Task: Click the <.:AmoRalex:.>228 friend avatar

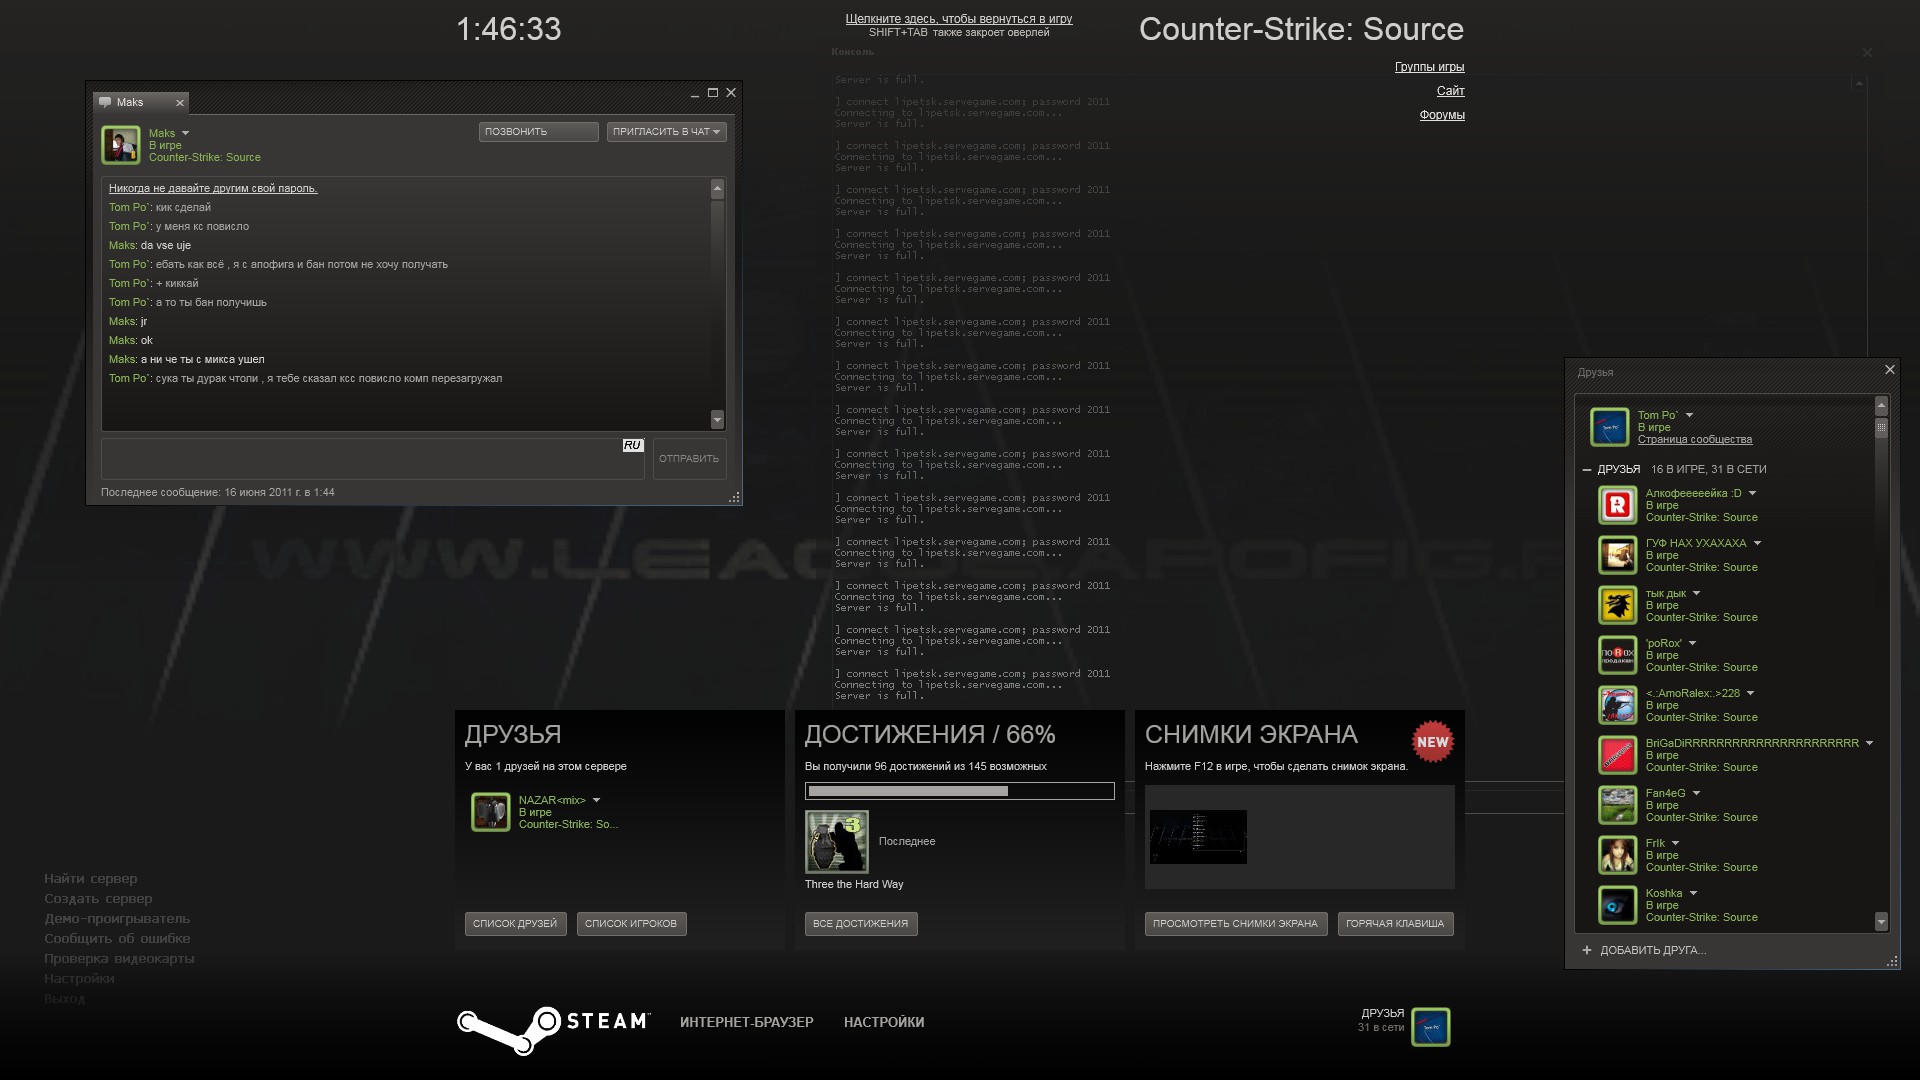Action: [1617, 705]
